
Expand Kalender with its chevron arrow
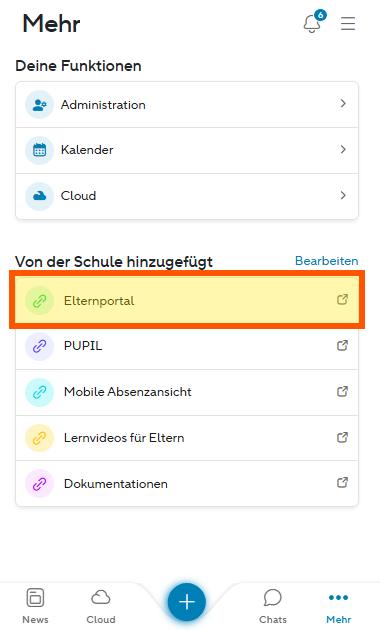tap(343, 150)
